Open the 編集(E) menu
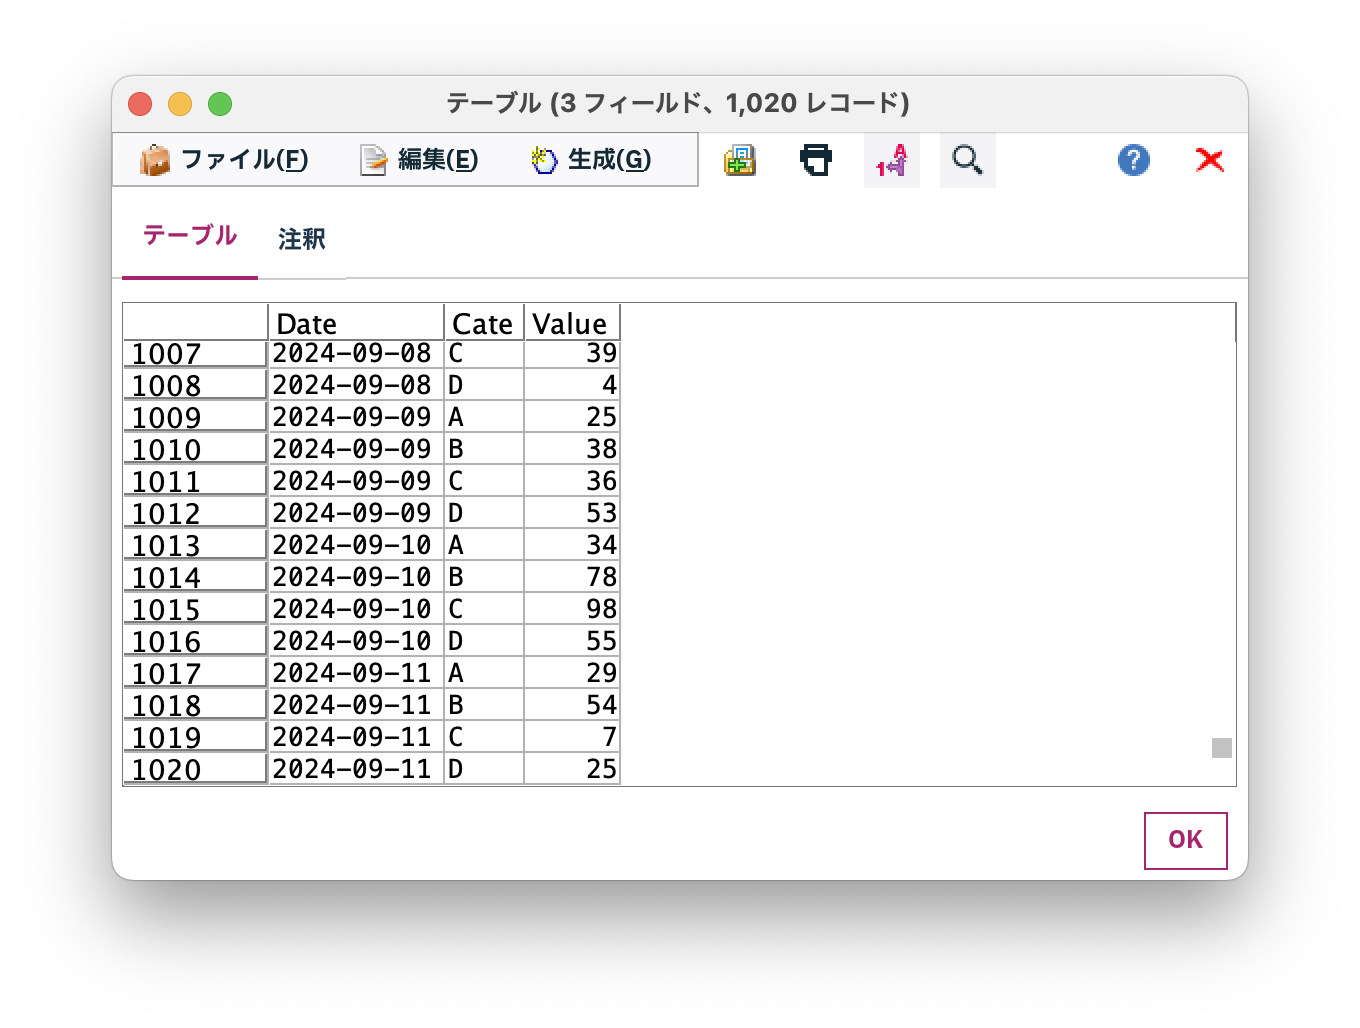The width and height of the screenshot is (1360, 1028). 437,159
